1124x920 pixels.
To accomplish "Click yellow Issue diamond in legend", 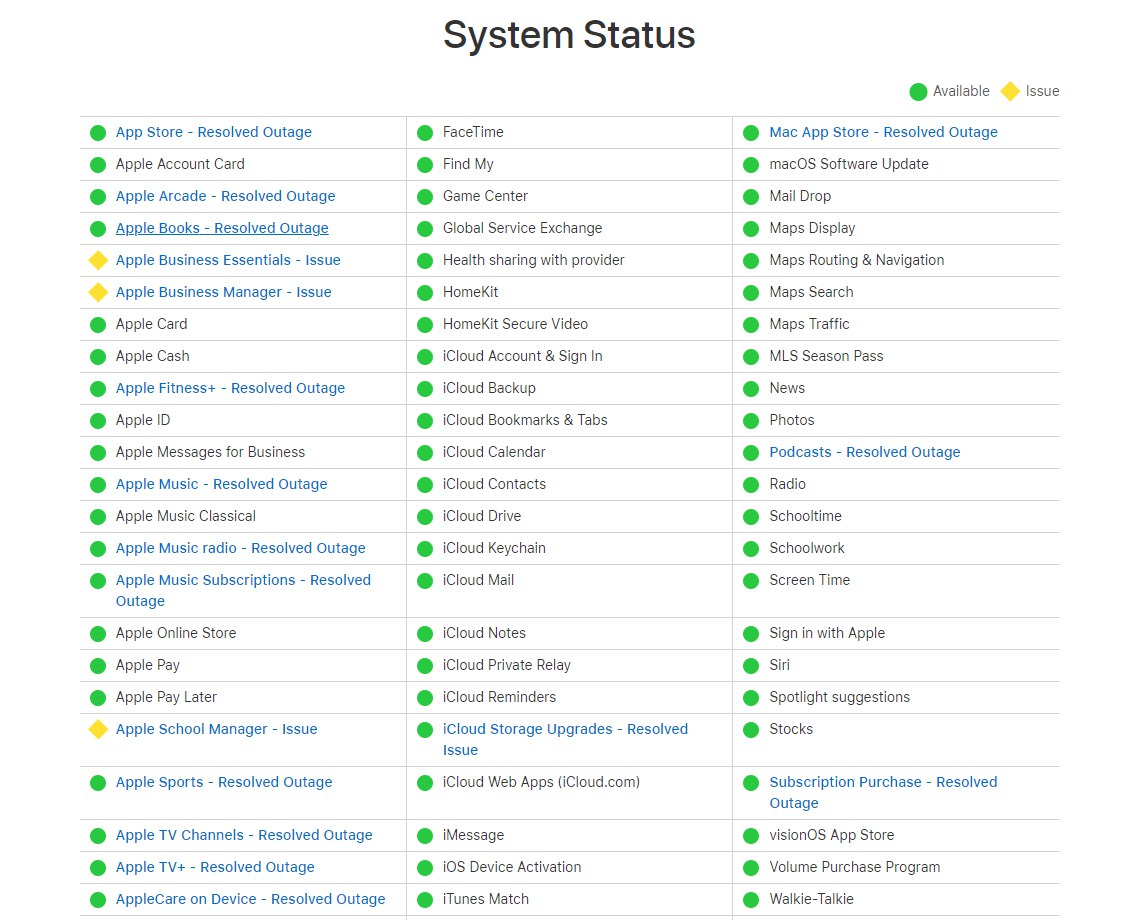I will pyautogui.click(x=1010, y=91).
